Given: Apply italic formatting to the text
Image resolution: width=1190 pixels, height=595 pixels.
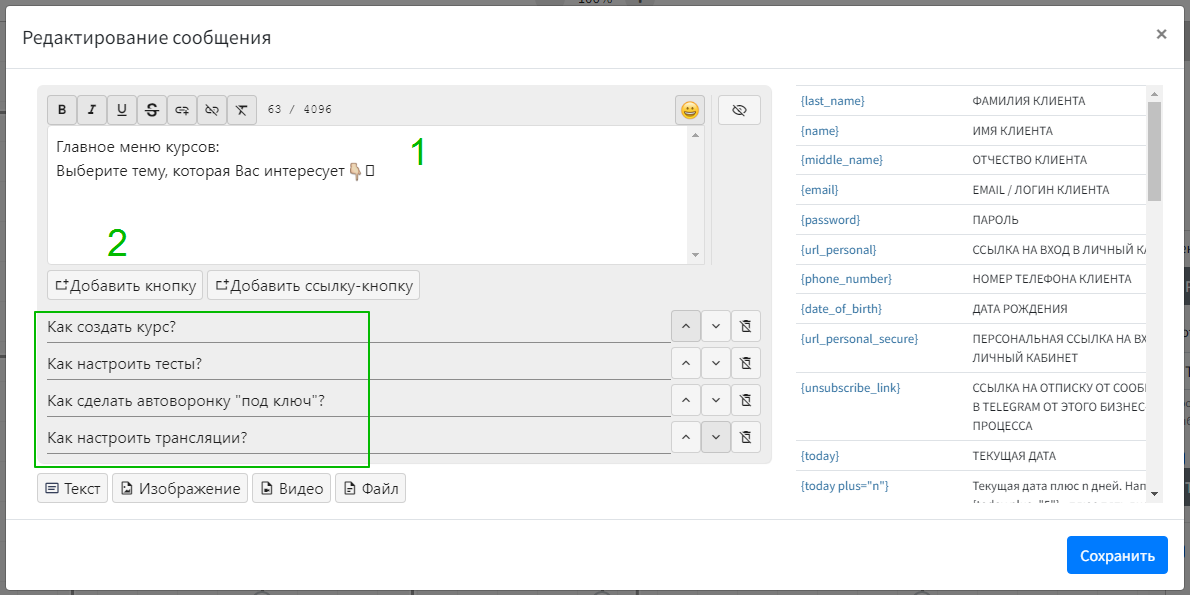Looking at the screenshot, I should (92, 110).
